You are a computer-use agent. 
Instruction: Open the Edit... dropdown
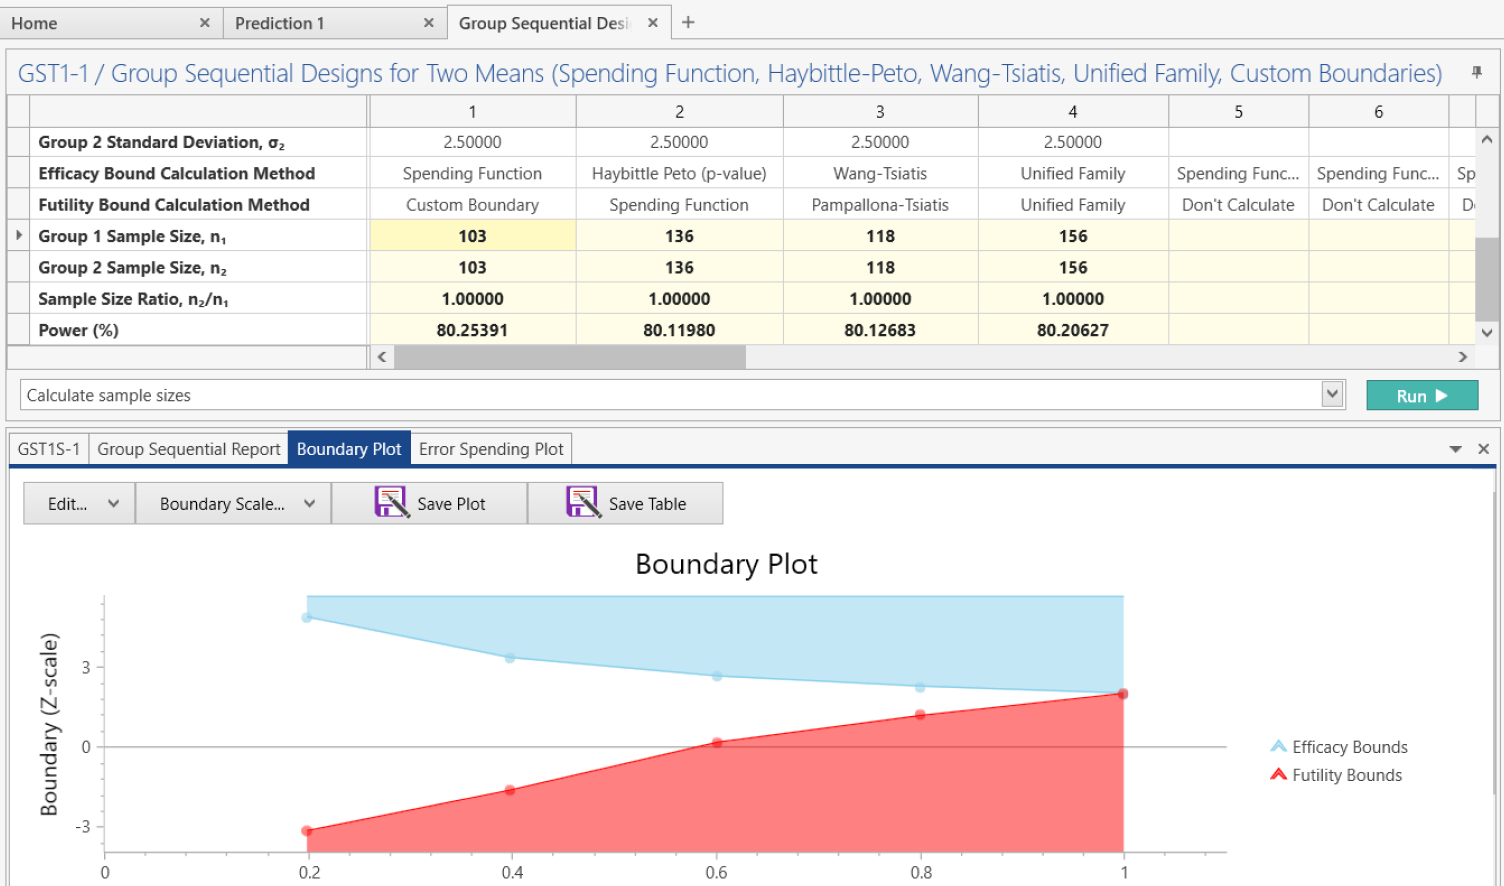[78, 503]
